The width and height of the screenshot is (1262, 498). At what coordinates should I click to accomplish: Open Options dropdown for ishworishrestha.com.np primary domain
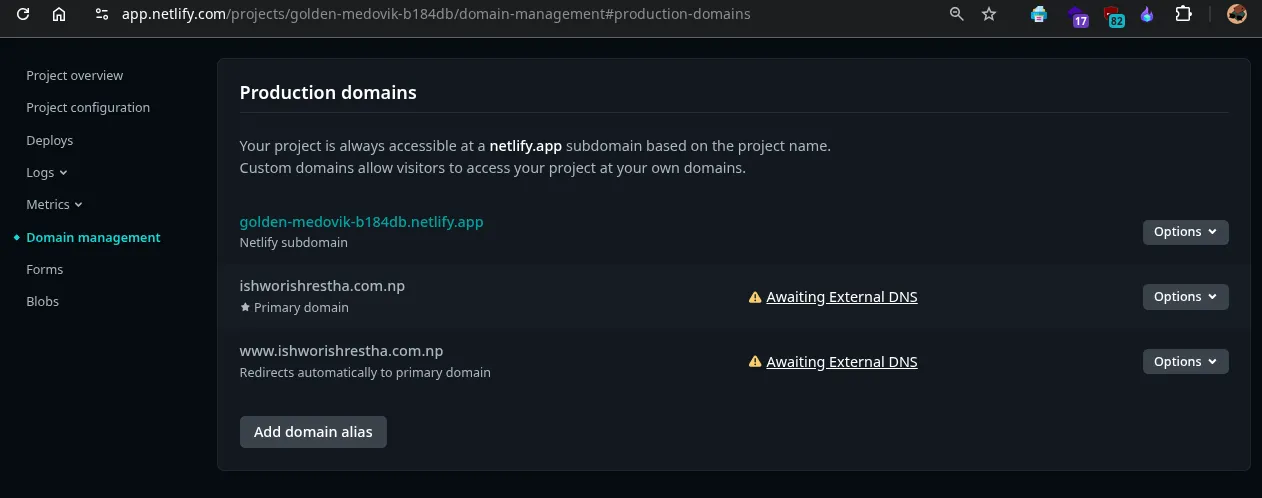[1185, 297]
